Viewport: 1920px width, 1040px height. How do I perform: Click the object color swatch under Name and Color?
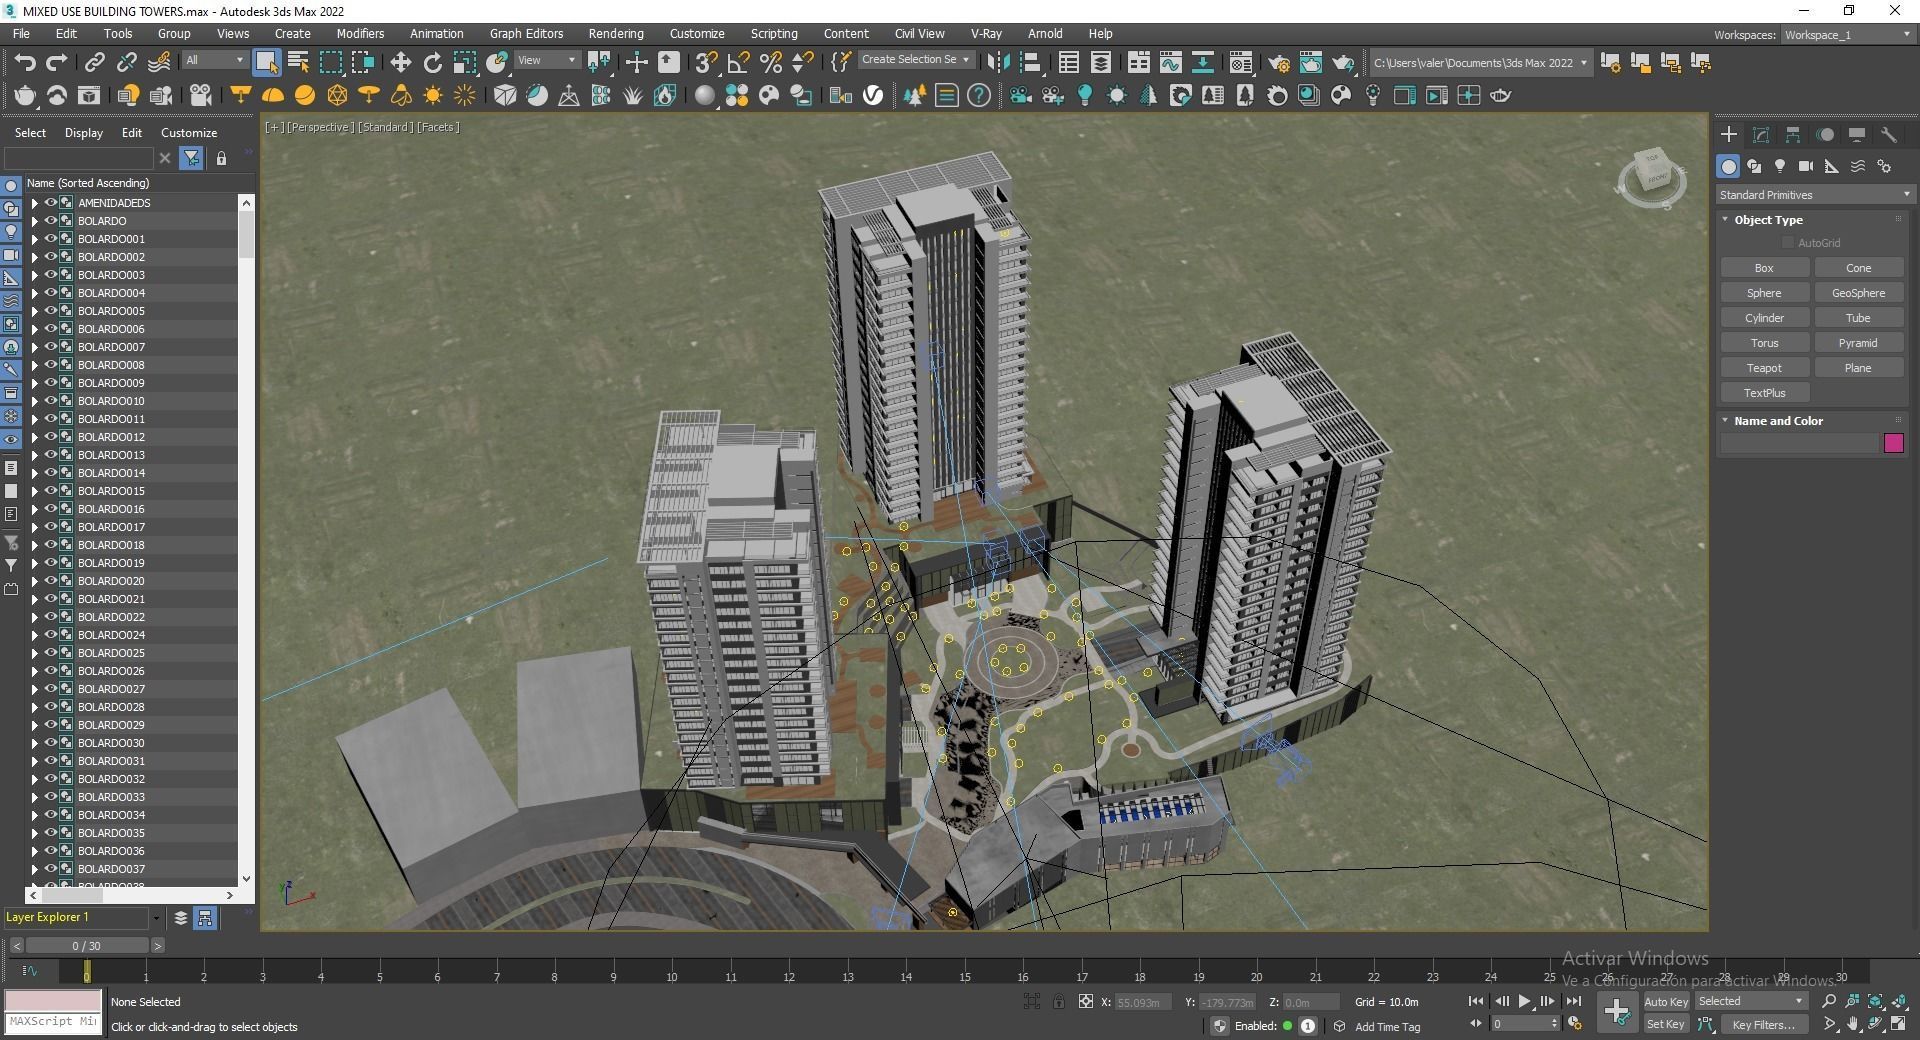(1893, 443)
